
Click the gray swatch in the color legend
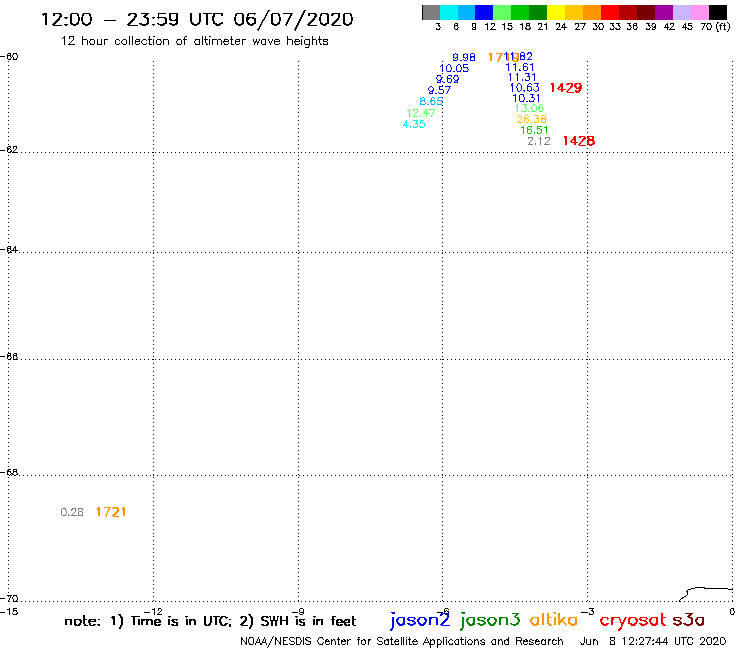tap(431, 12)
